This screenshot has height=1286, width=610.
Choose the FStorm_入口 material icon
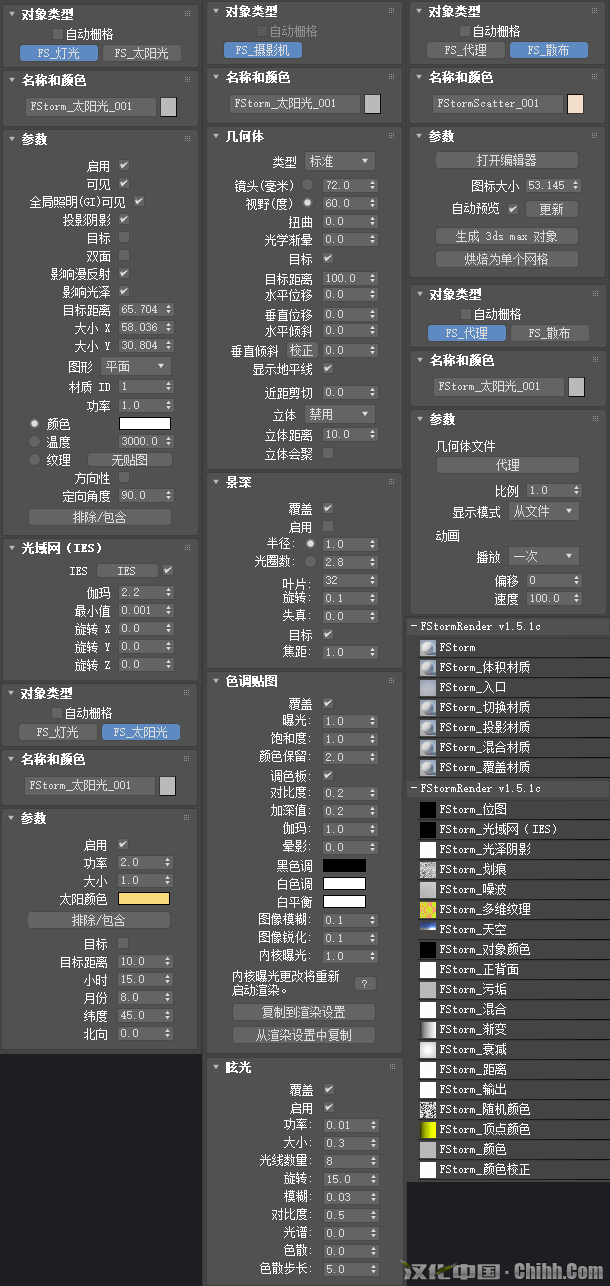427,688
